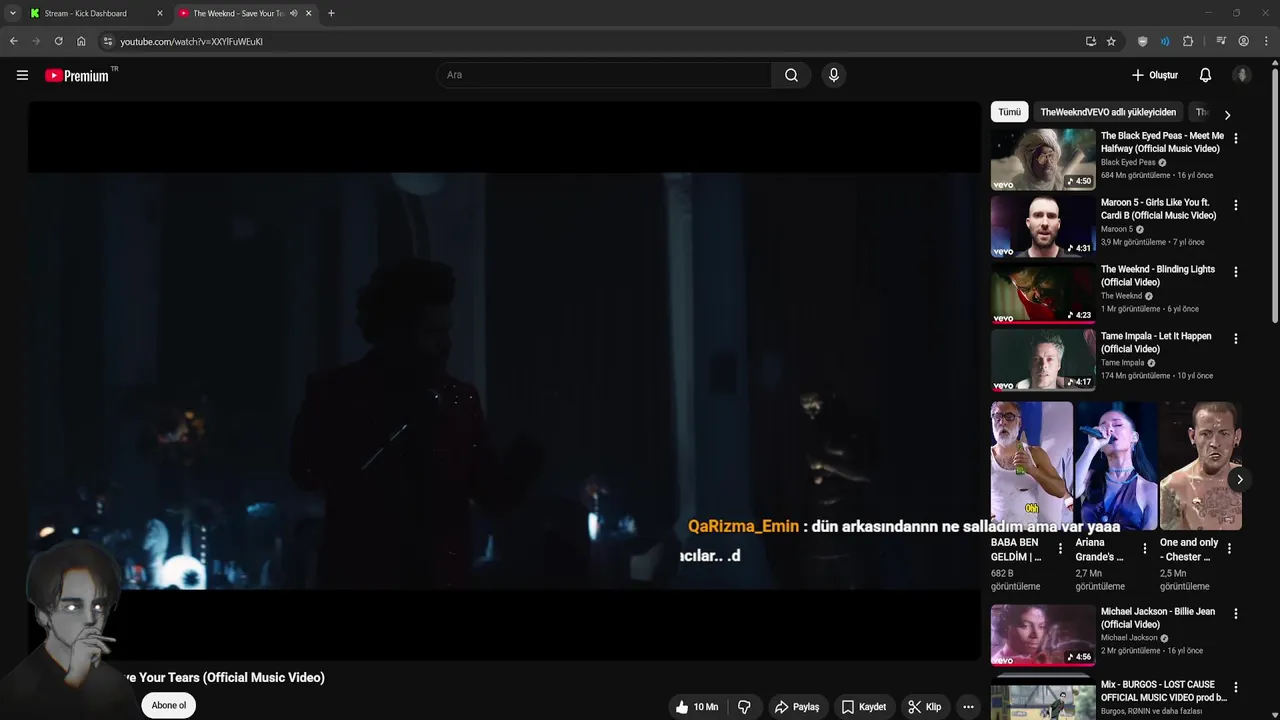
Task: Open Ariana Grande's short thumbnail
Action: (1116, 466)
